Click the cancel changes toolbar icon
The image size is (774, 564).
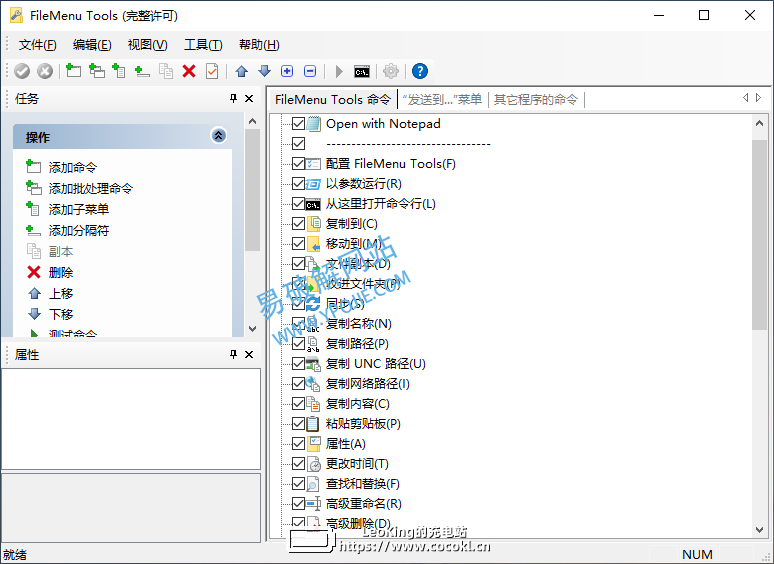pyautogui.click(x=45, y=71)
